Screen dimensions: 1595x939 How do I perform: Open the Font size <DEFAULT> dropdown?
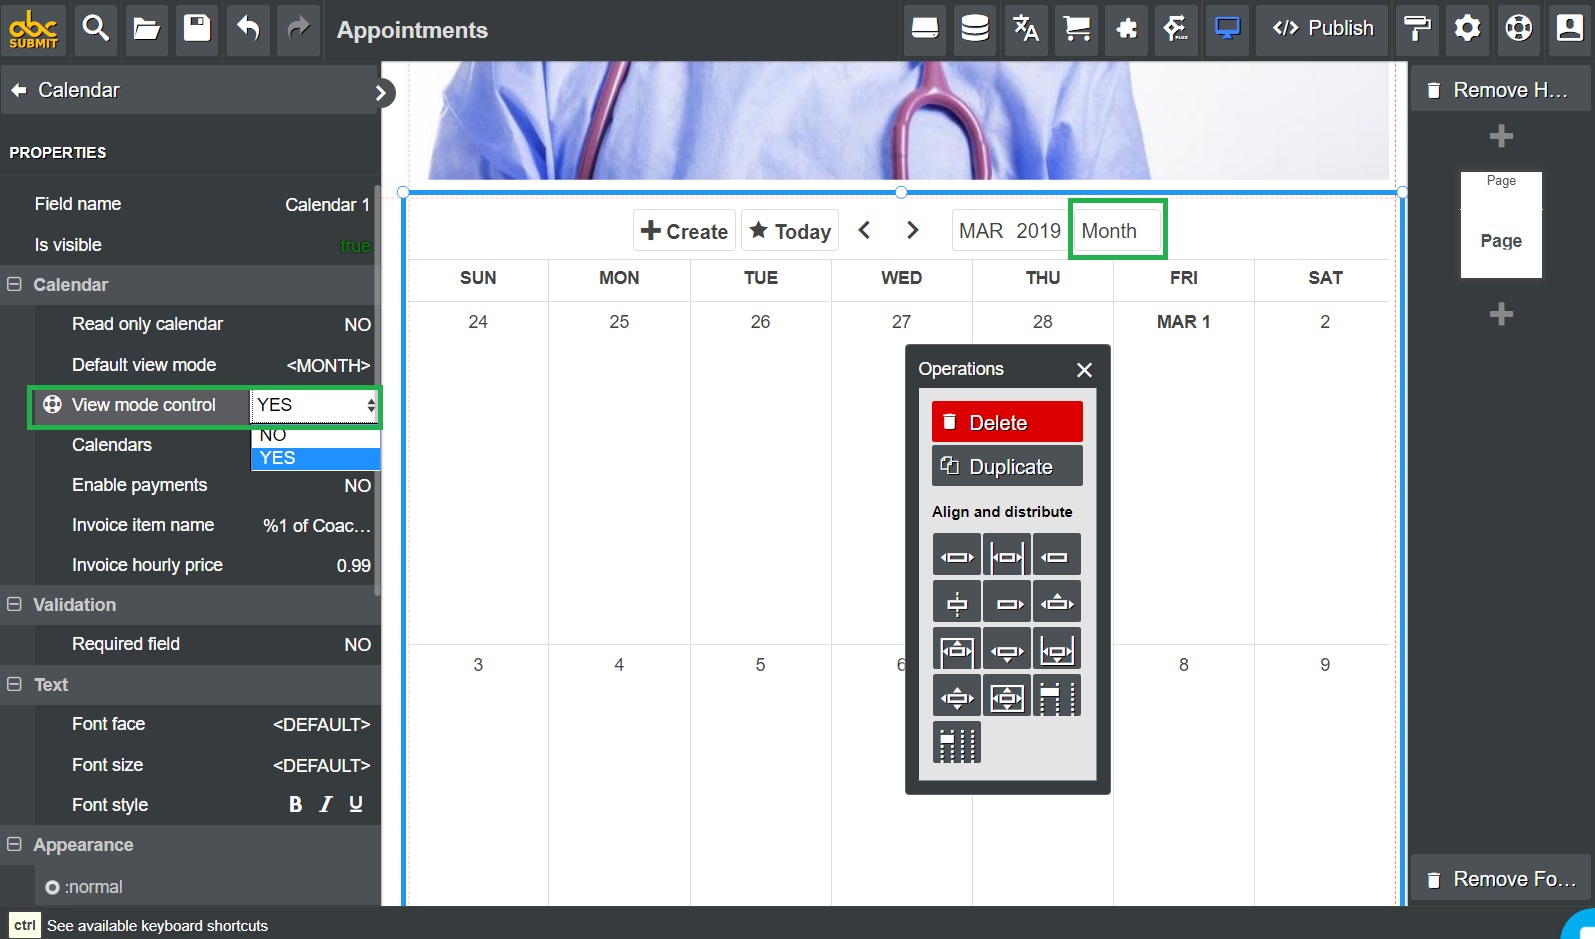click(x=321, y=766)
